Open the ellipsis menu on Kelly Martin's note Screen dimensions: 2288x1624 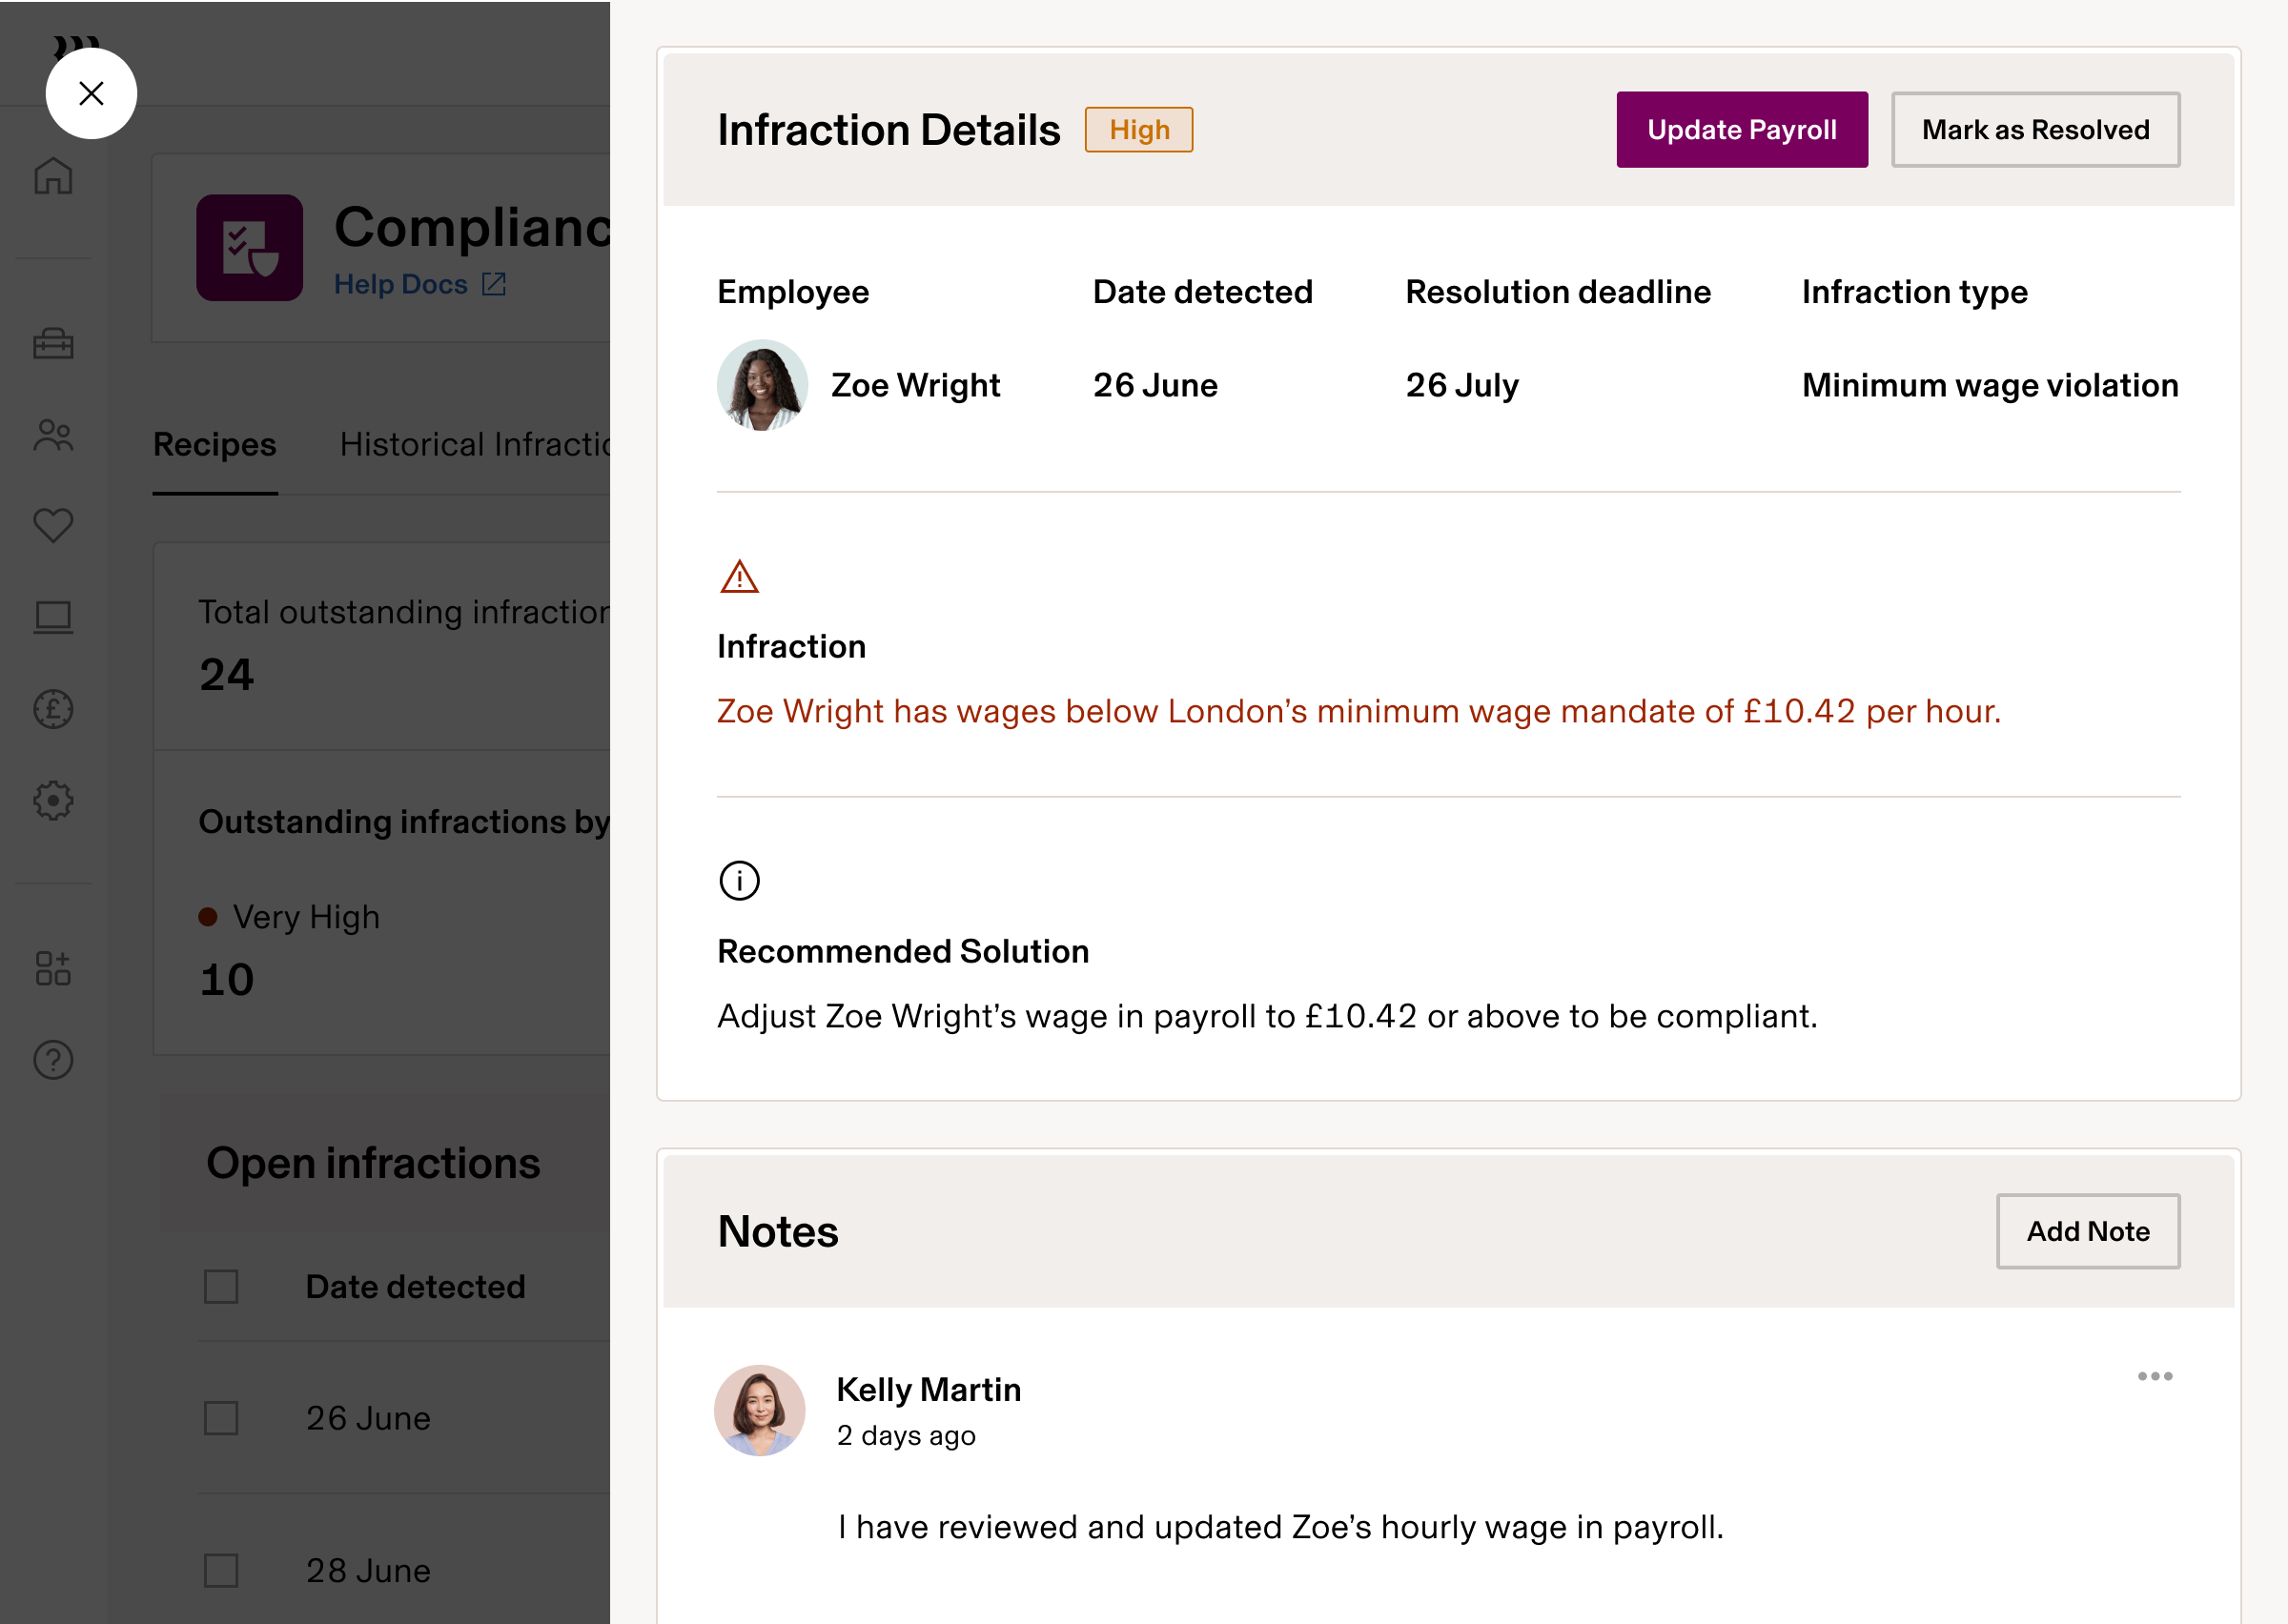(2155, 1376)
